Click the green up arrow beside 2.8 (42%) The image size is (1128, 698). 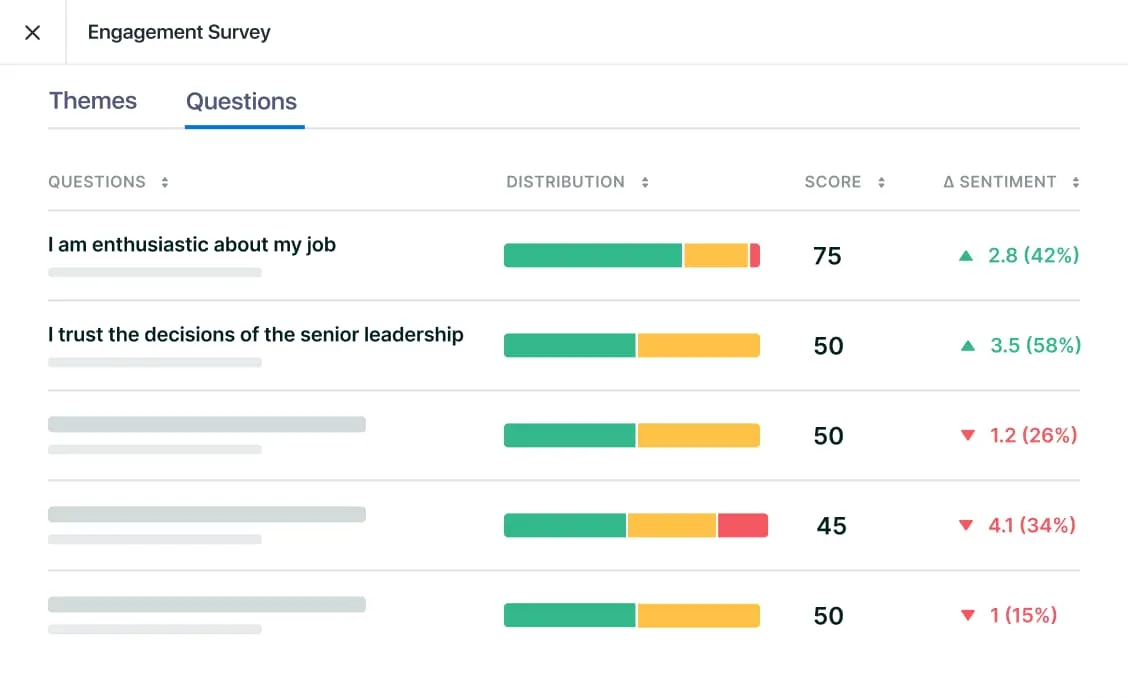click(966, 256)
